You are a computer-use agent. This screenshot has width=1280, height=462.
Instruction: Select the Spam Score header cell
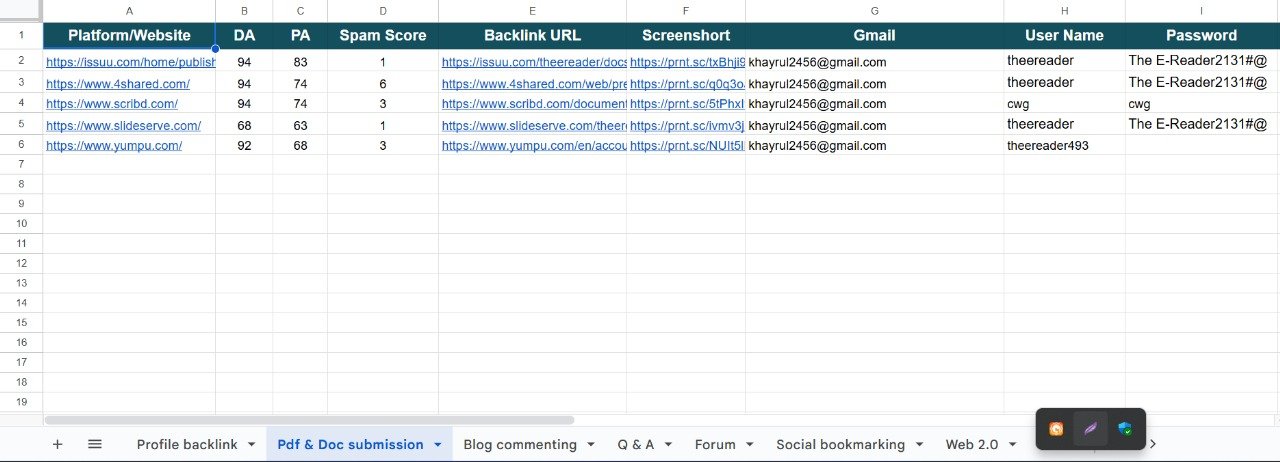[383, 35]
